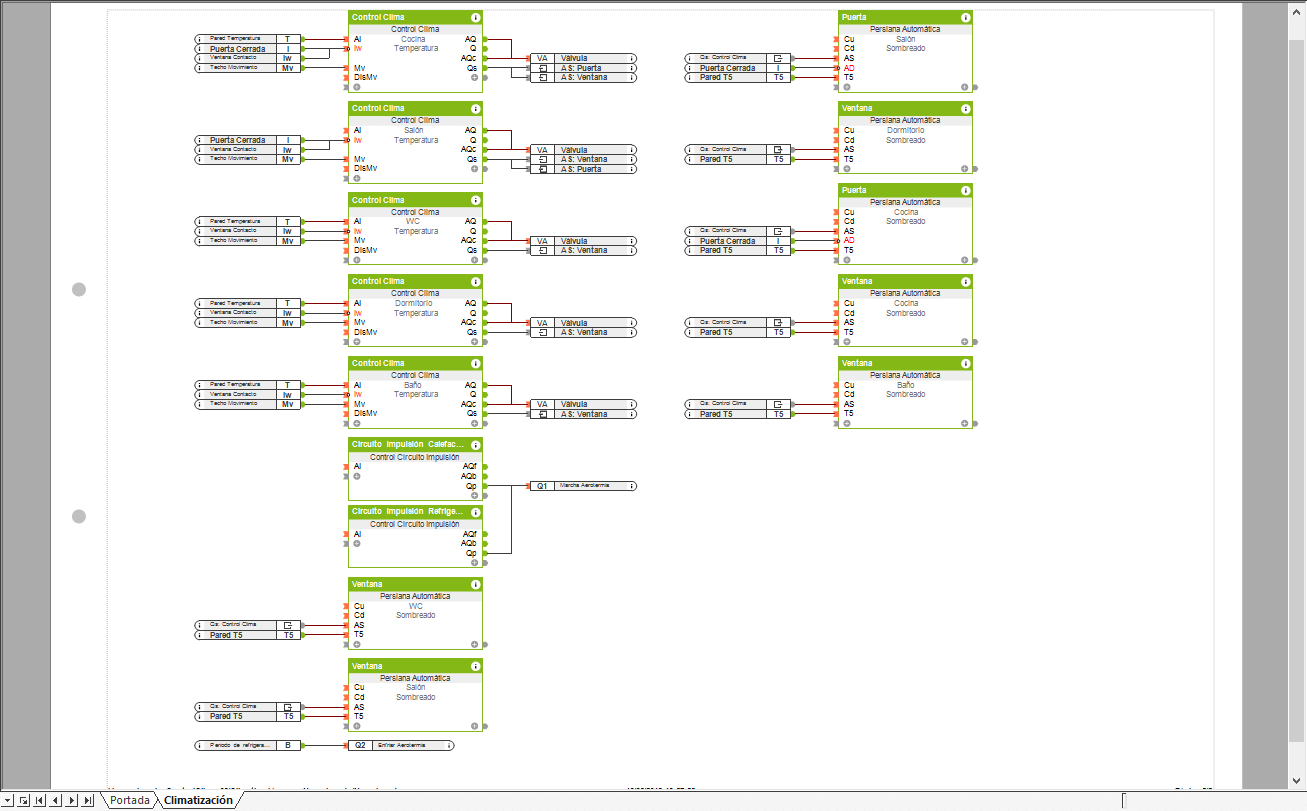Select the Circuito Impulsión Refrigeración block title
The width and height of the screenshot is (1307, 811).
(407, 511)
